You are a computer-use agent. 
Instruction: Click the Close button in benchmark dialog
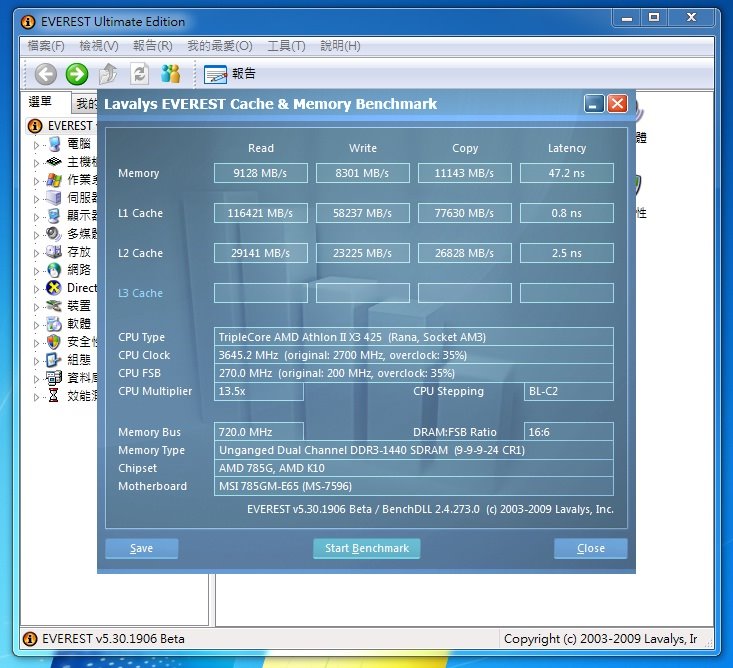(591, 548)
